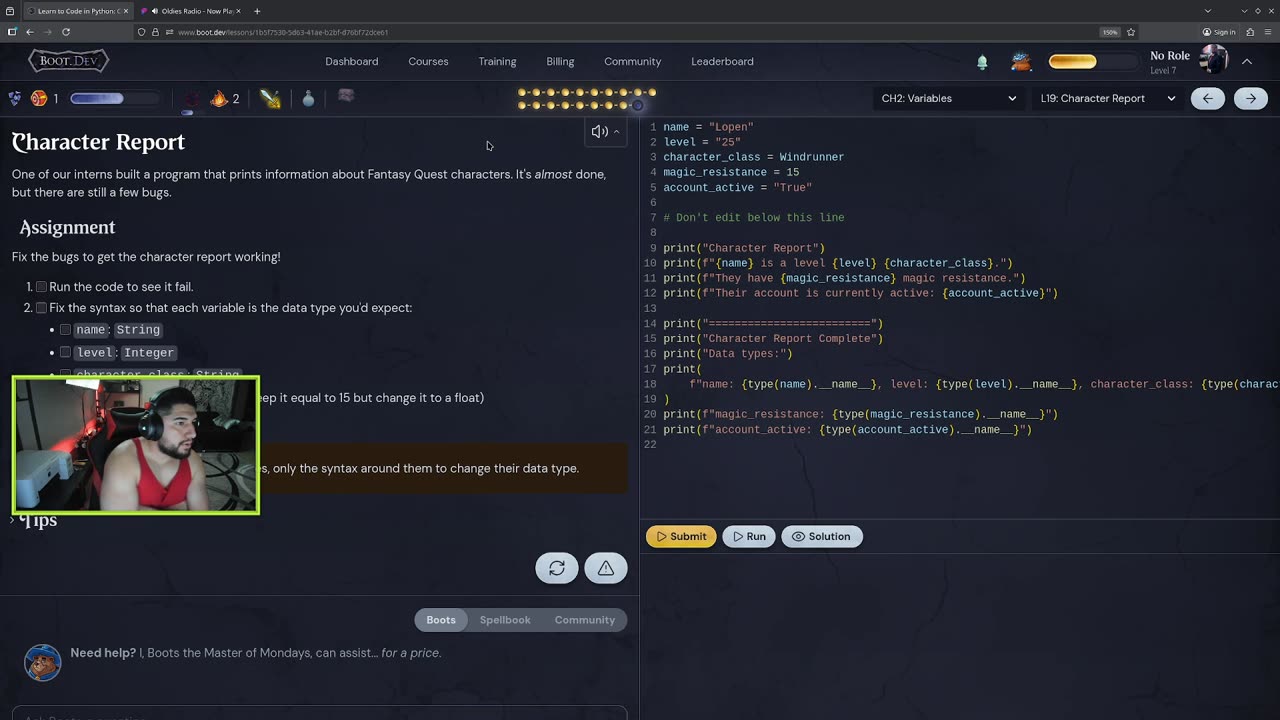The width and height of the screenshot is (1280, 720).
Task: Open the site shield tracking icon
Action: tap(141, 32)
